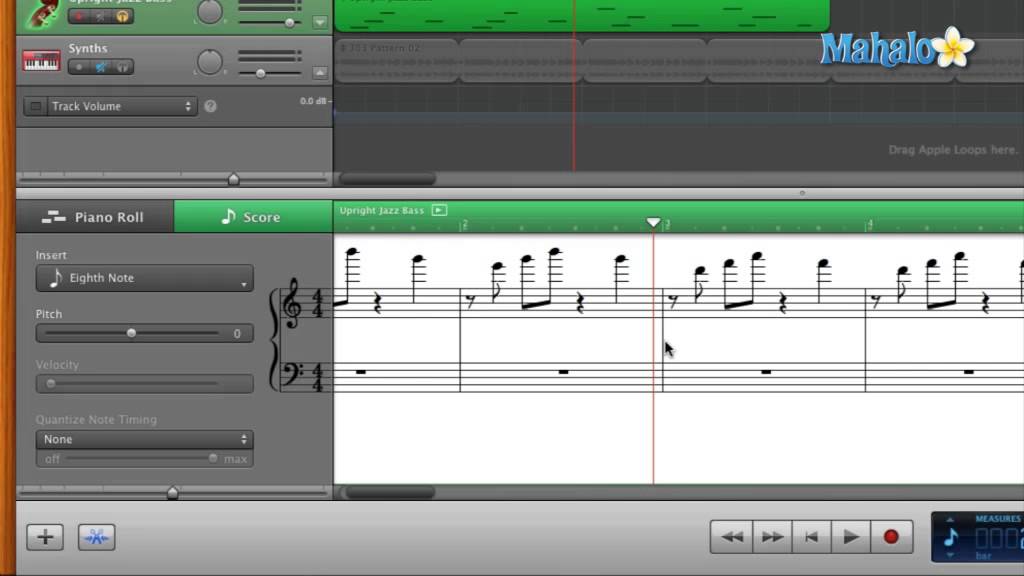Screen dimensions: 1024x576
Task: Click the Upright Jazz Bass pan knob
Action: coord(210,11)
